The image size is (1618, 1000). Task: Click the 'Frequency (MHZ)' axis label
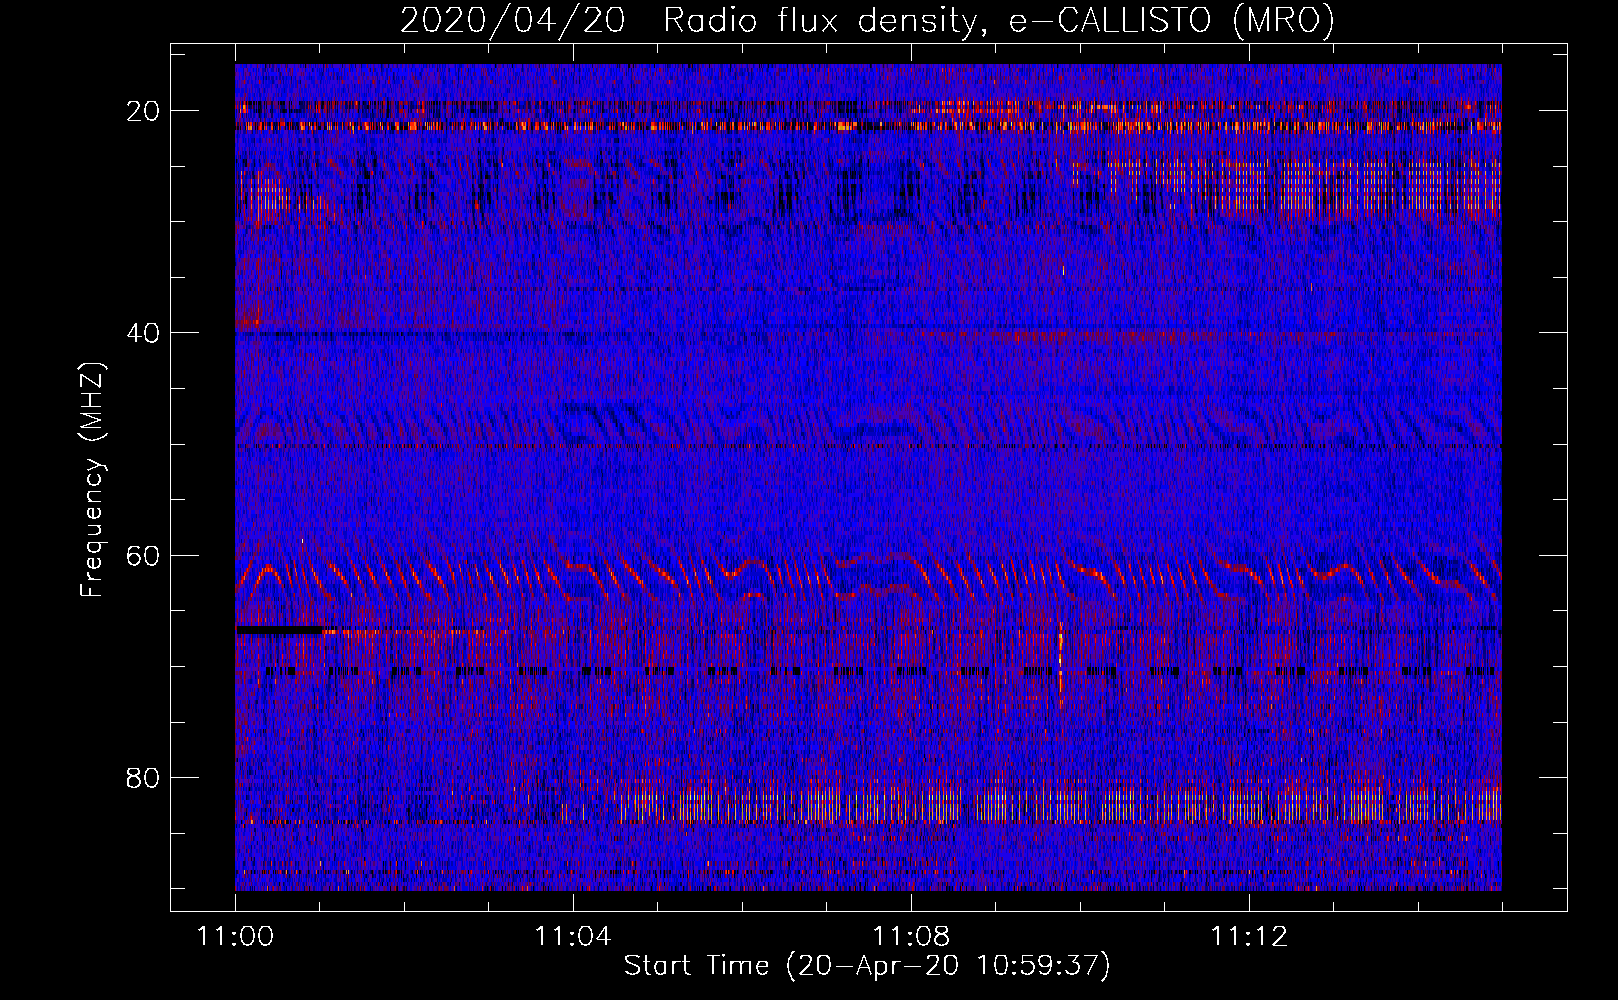[92, 480]
